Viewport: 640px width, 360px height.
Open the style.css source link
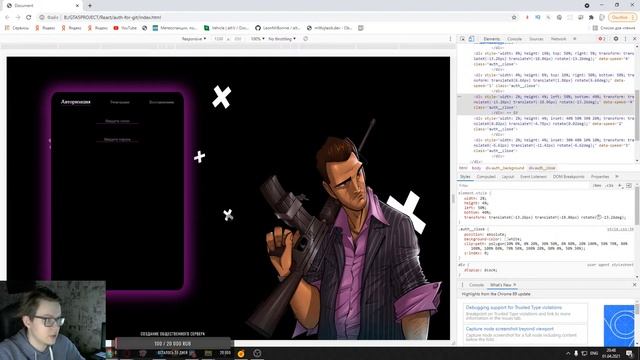[620, 229]
